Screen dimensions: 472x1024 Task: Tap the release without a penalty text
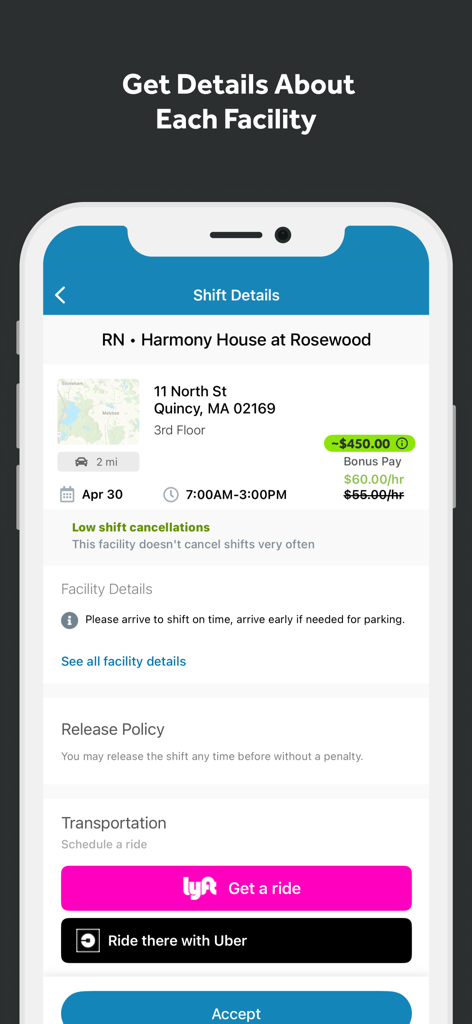coord(212,757)
